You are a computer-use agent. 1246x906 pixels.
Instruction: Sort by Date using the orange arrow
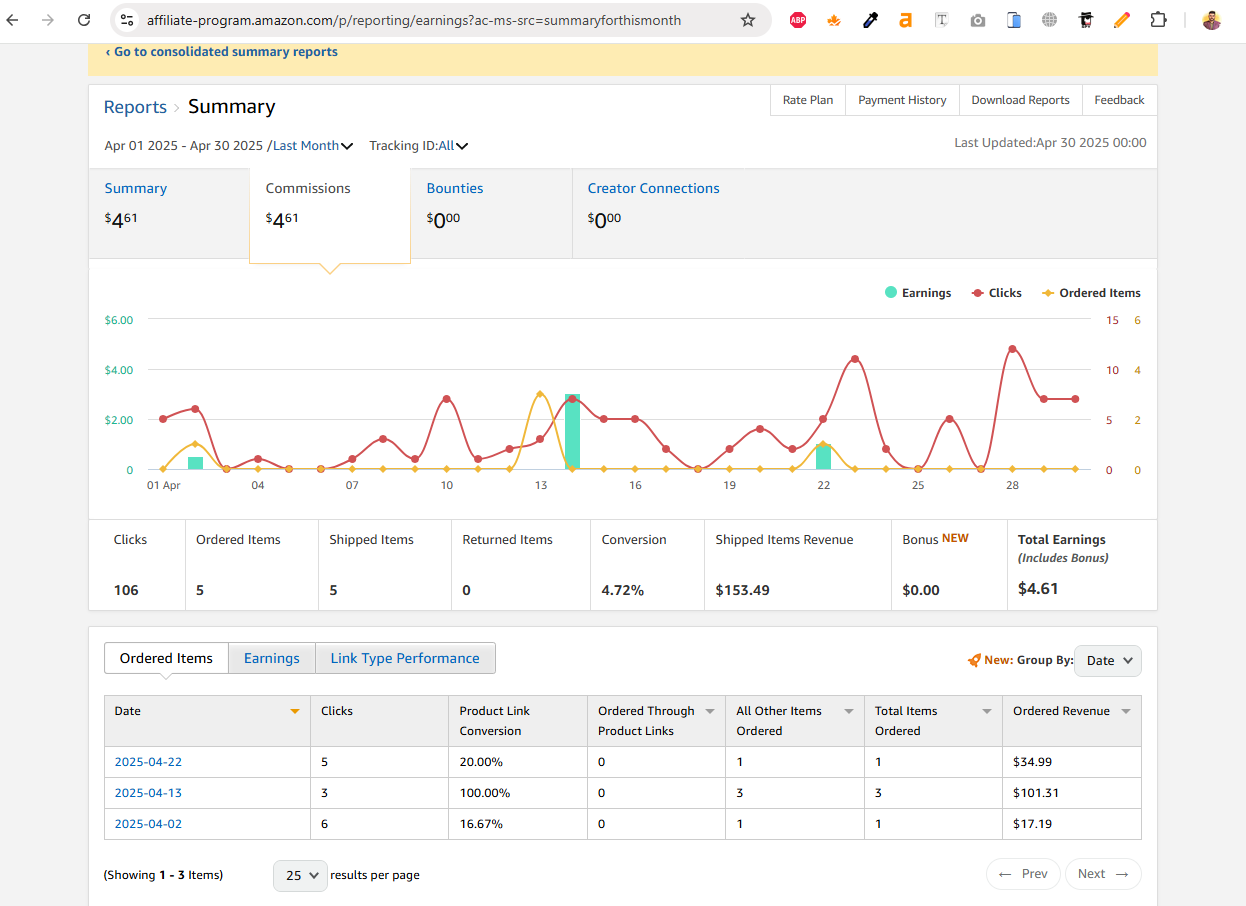click(x=294, y=711)
